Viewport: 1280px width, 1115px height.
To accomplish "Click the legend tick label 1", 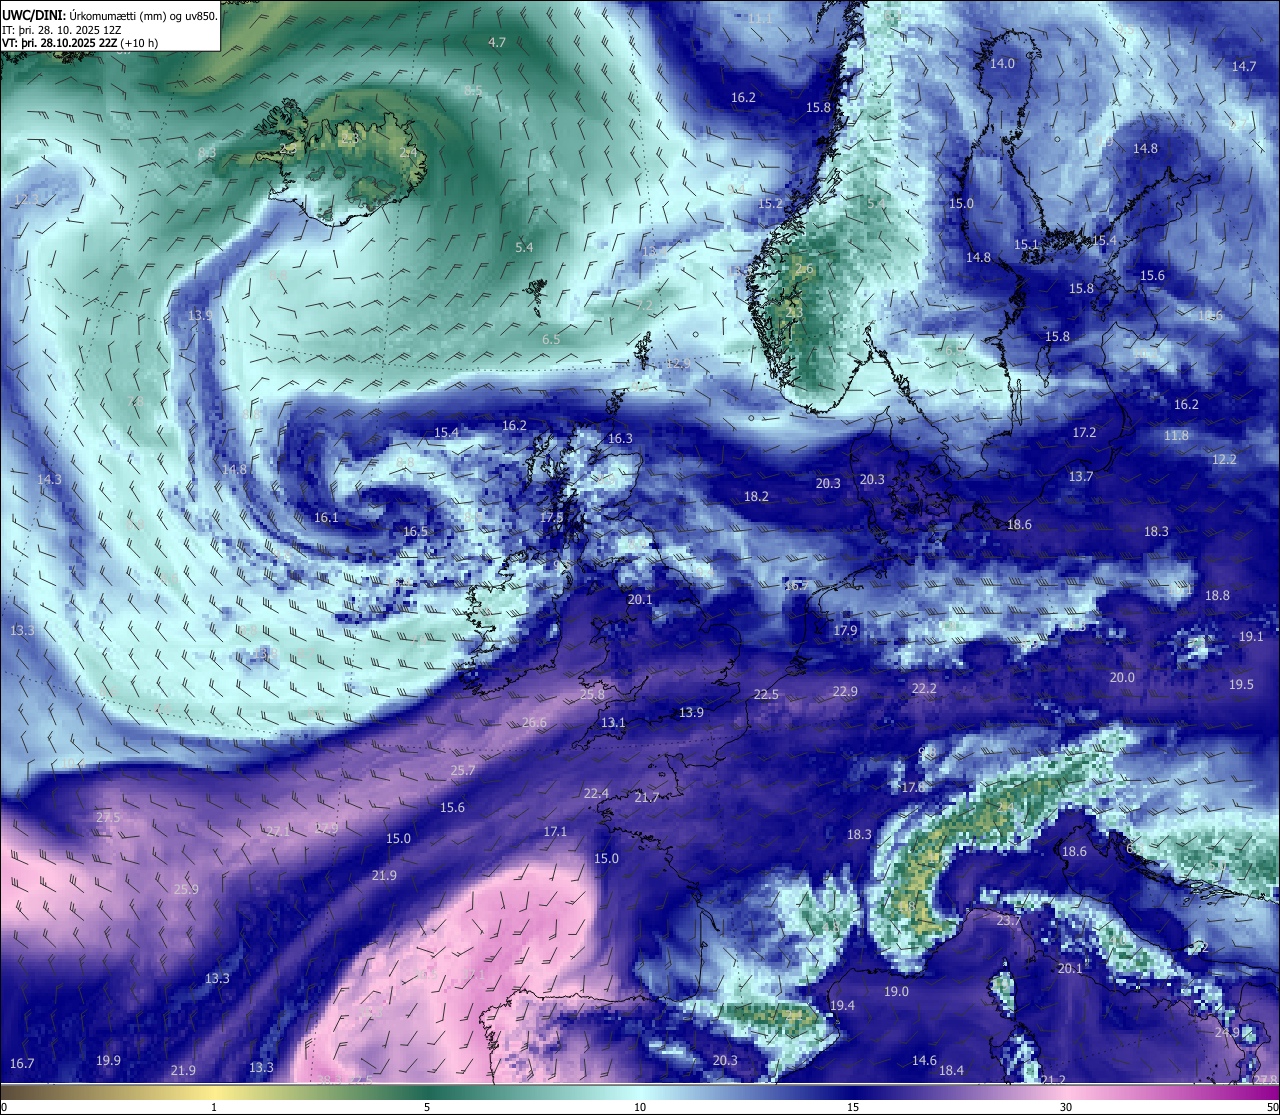I will coord(214,1107).
